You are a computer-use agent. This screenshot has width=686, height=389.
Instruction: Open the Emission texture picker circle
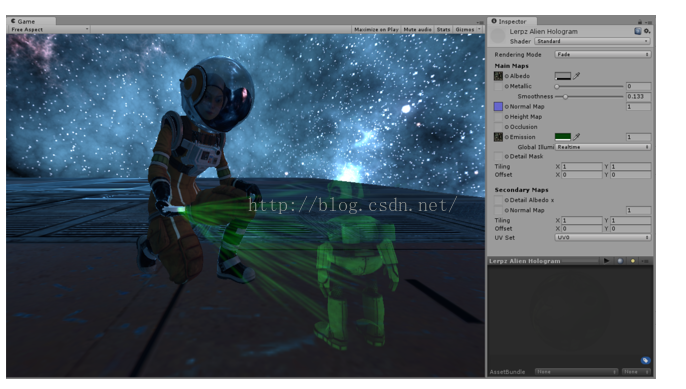coord(507,137)
